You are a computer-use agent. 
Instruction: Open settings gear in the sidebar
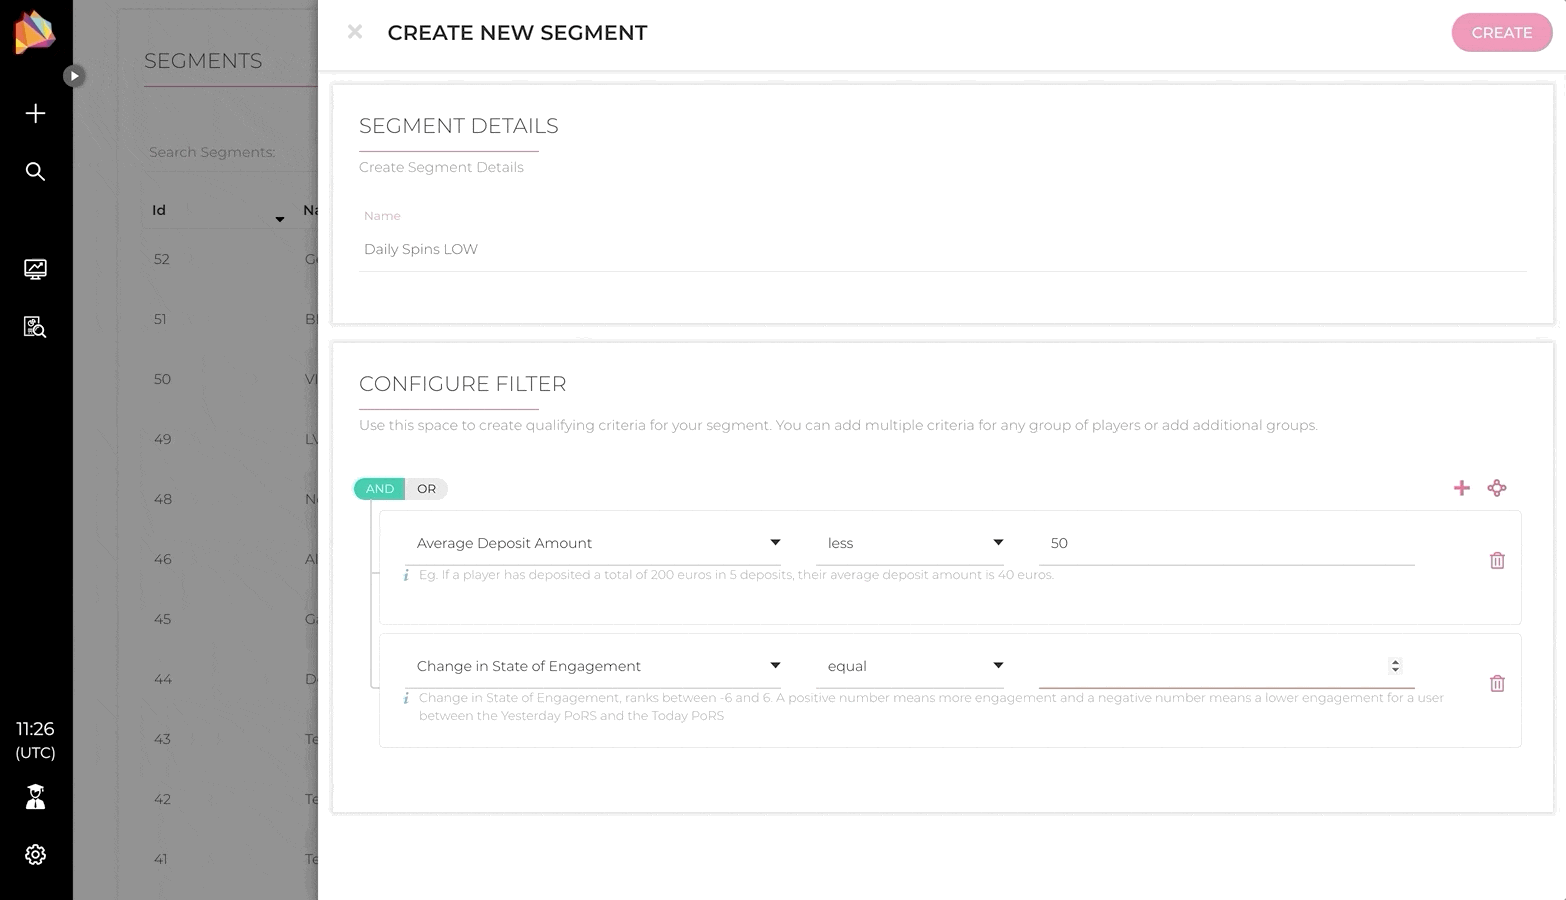click(x=35, y=855)
